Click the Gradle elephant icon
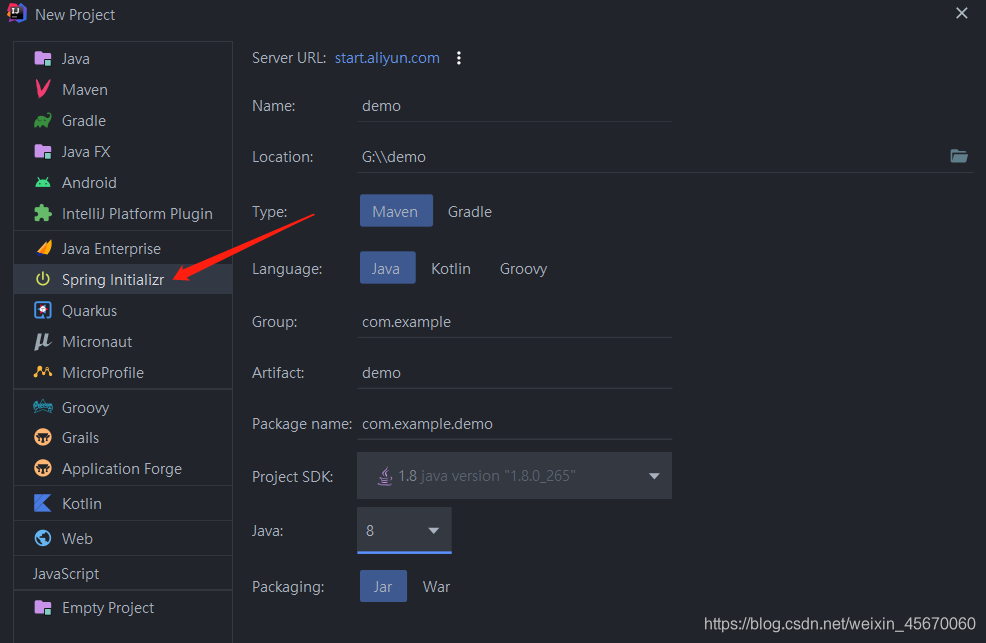Screen dimensions: 986x643 tap(43, 121)
